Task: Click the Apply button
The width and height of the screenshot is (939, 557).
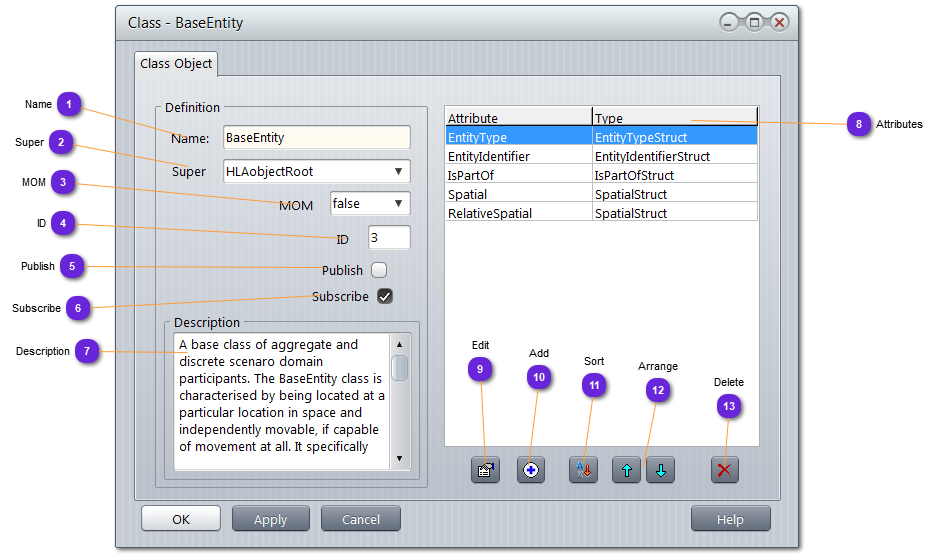Action: pyautogui.click(x=270, y=519)
